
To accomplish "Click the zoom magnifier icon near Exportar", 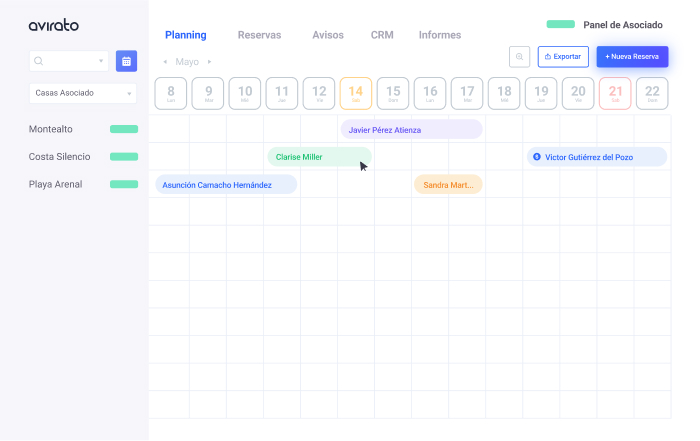I will click(519, 57).
